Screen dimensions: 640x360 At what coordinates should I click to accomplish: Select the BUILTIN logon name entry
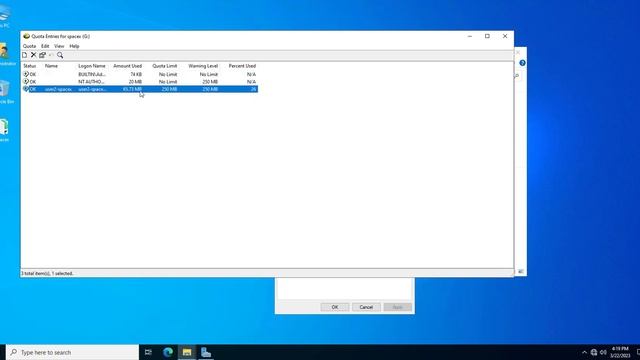pyautogui.click(x=92, y=74)
